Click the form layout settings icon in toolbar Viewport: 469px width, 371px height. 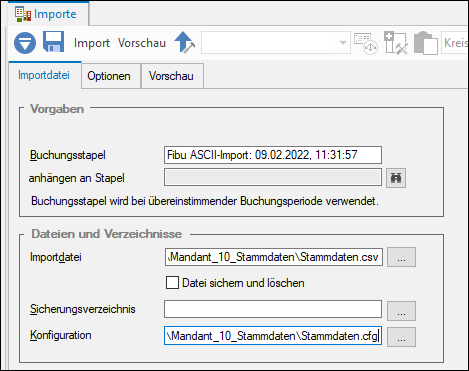pos(365,43)
